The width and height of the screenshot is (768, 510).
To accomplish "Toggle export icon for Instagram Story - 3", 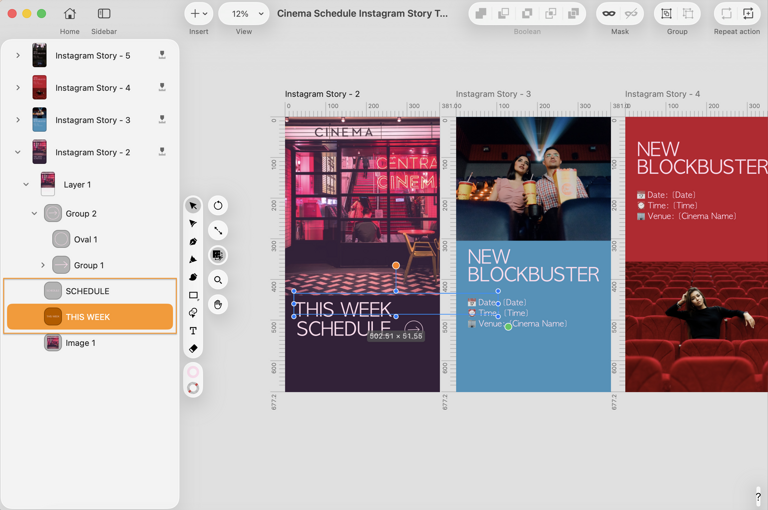I will point(162,120).
